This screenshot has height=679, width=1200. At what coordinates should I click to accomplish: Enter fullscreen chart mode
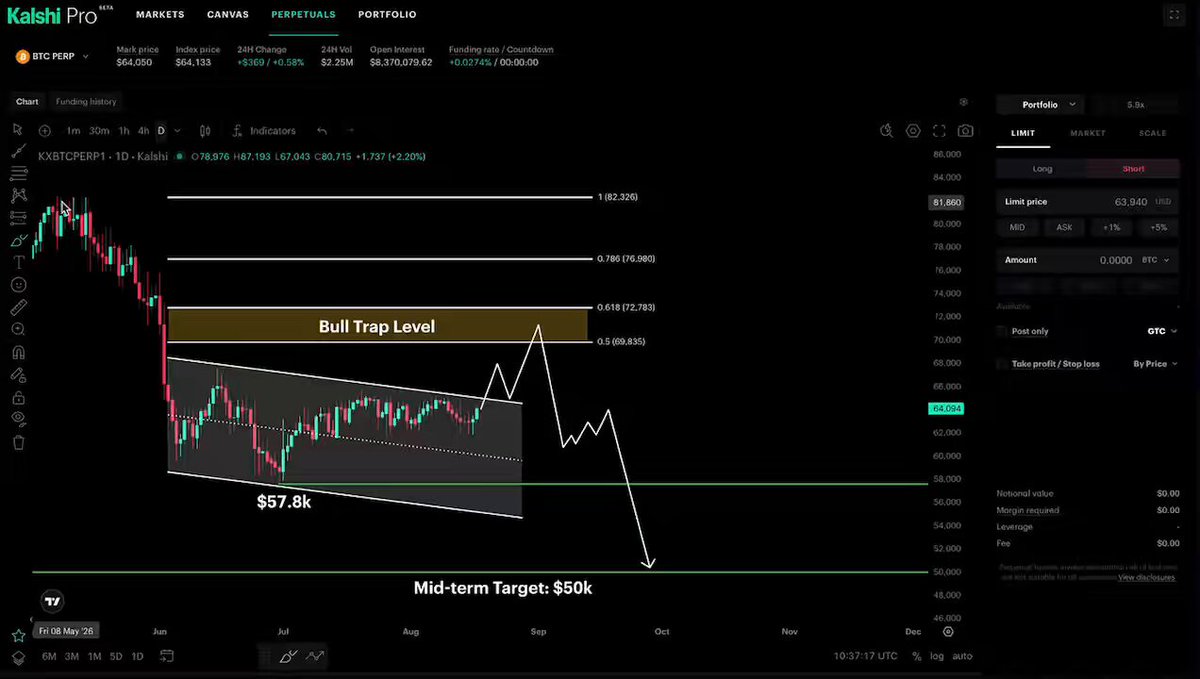[939, 131]
